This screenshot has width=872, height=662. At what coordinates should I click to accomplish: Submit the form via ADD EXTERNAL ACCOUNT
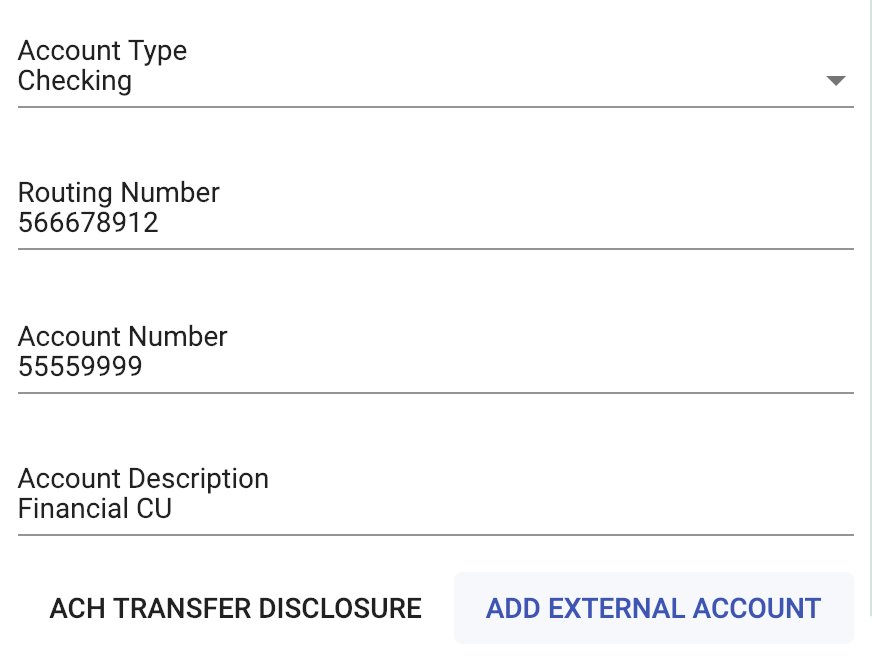click(x=654, y=608)
